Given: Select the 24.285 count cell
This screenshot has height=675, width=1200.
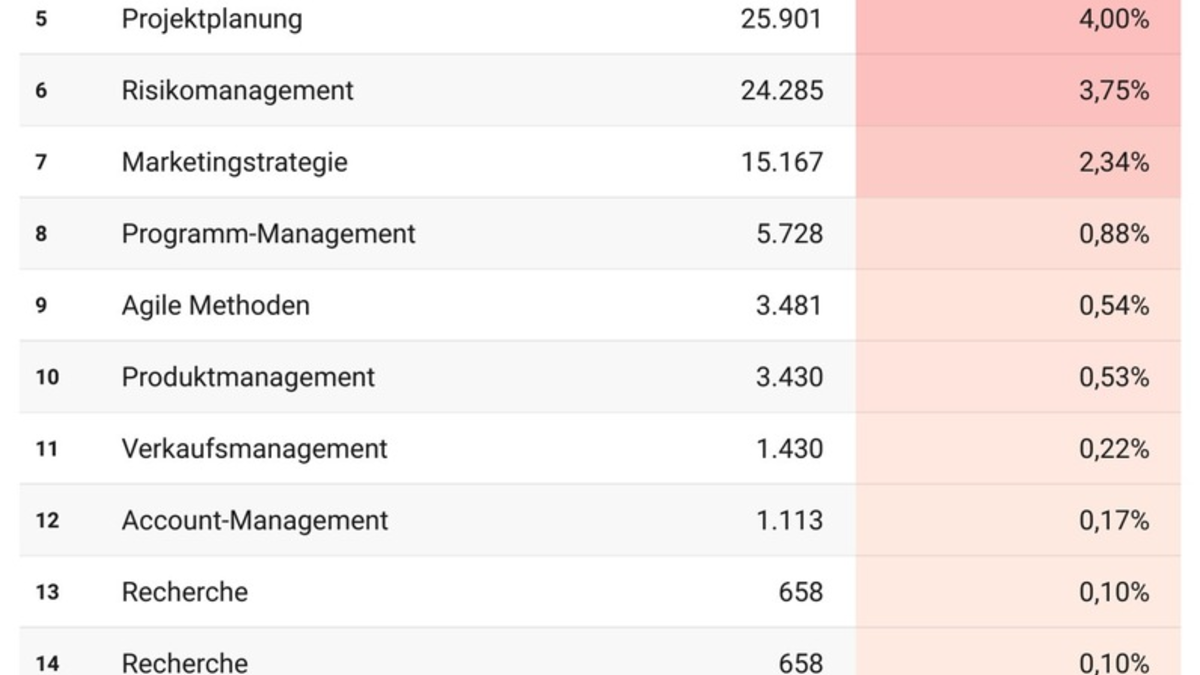Looking at the screenshot, I should click(781, 90).
